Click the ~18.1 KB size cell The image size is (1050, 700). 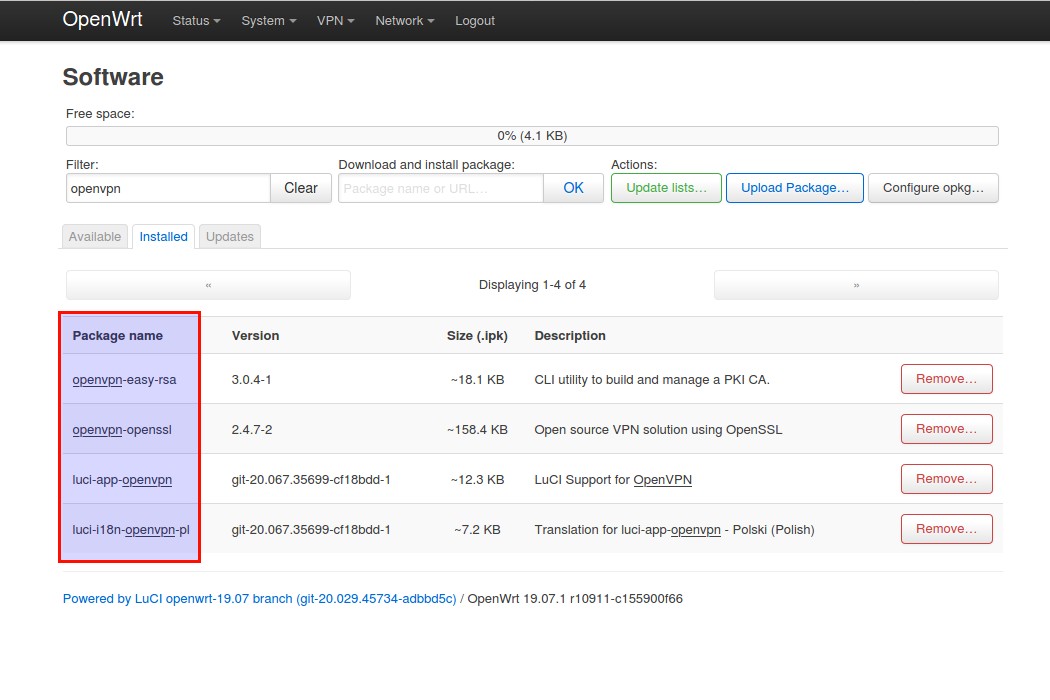tap(477, 380)
